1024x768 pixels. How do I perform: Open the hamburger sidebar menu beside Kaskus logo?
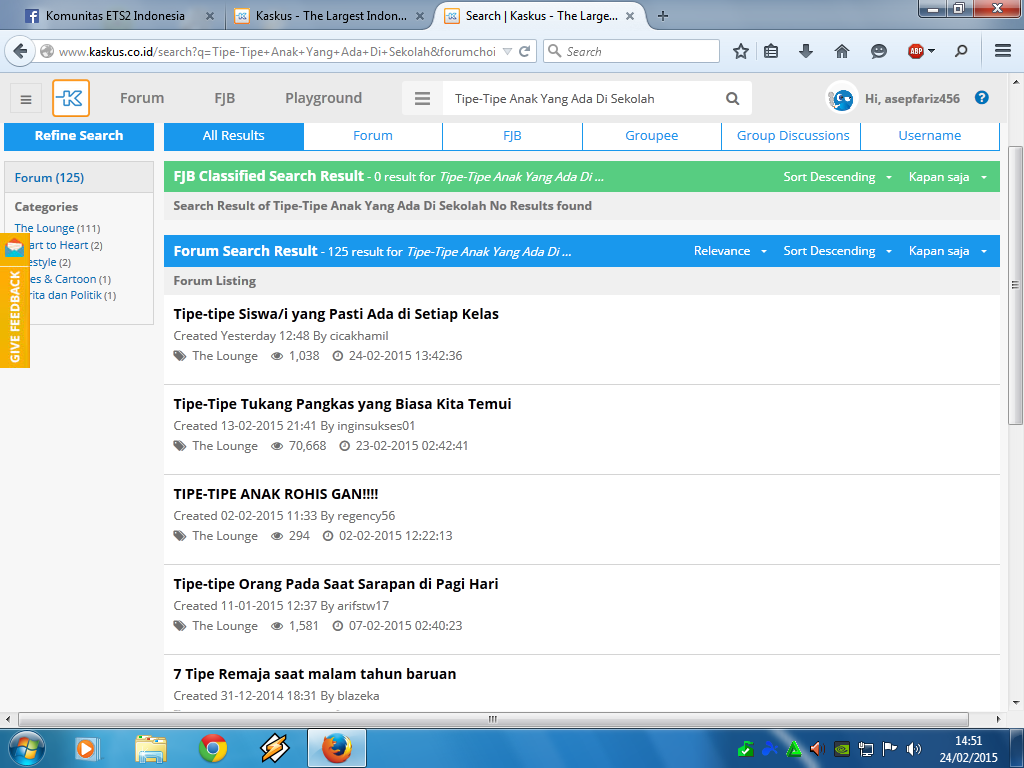(26, 99)
